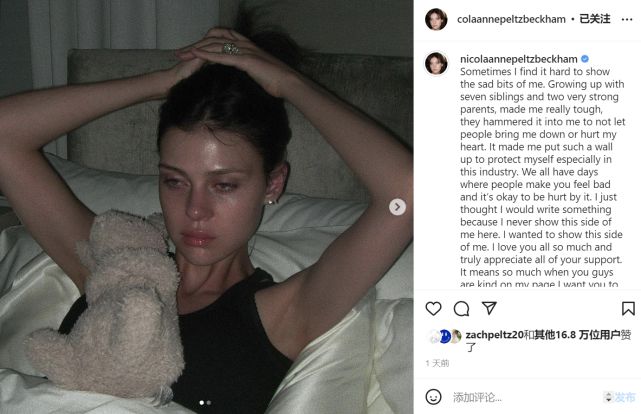
Task: Click the 1 天前 post timestamp
Action: click(x=437, y=363)
